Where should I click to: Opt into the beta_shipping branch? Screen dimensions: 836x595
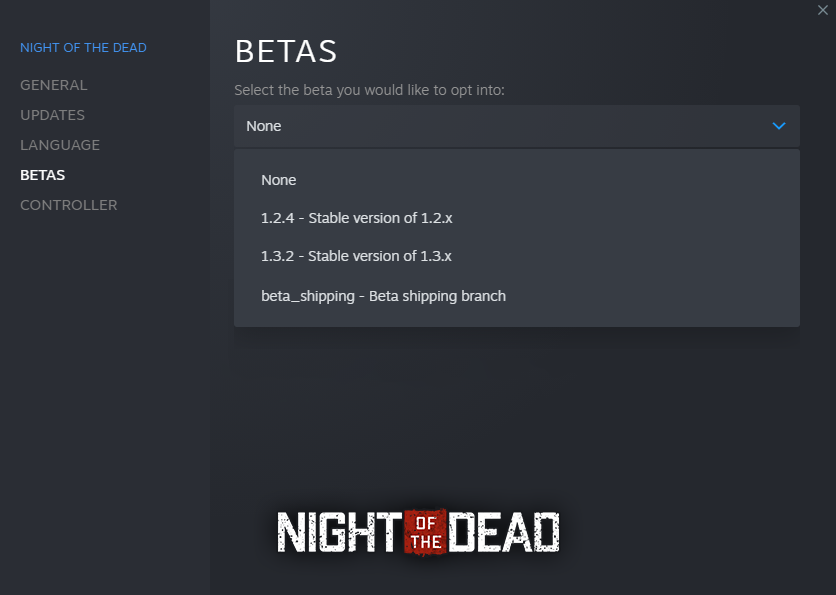(x=383, y=296)
